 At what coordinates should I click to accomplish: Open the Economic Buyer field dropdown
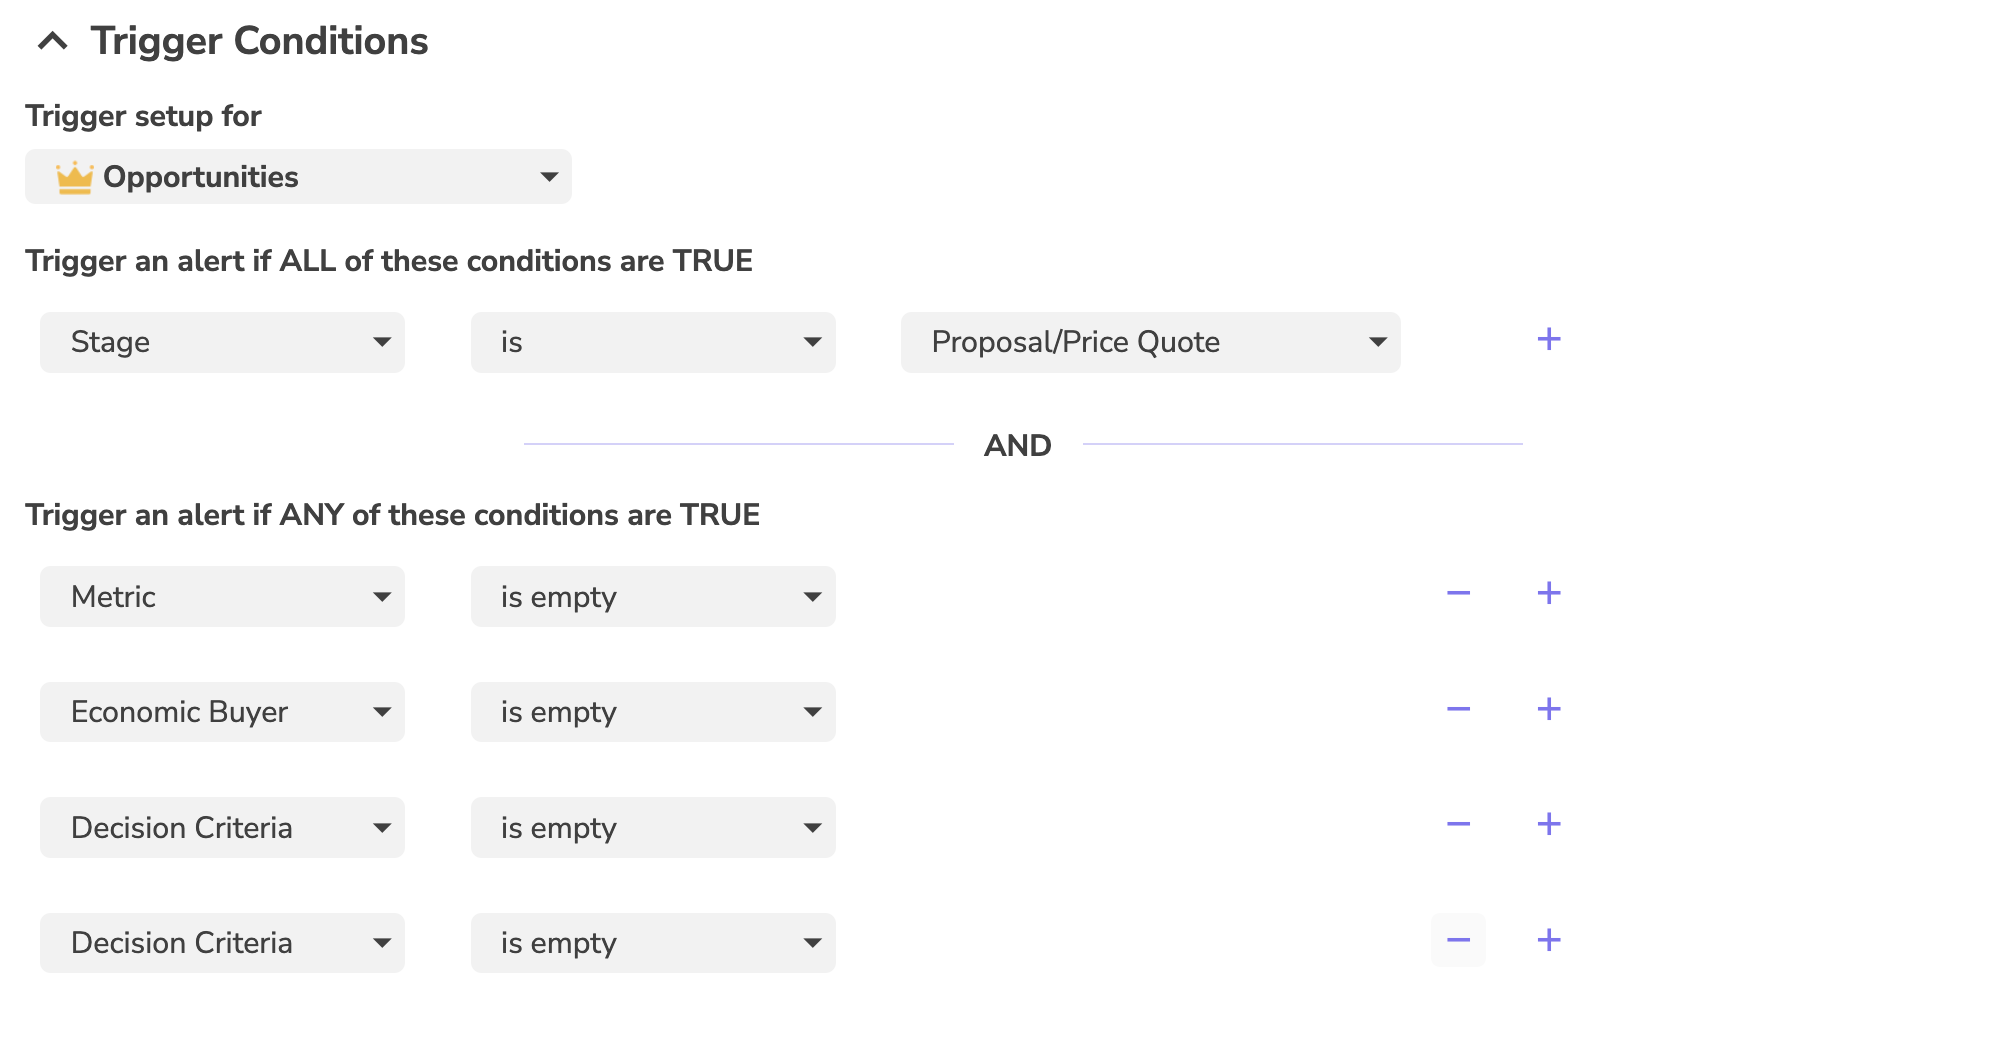tap(222, 712)
